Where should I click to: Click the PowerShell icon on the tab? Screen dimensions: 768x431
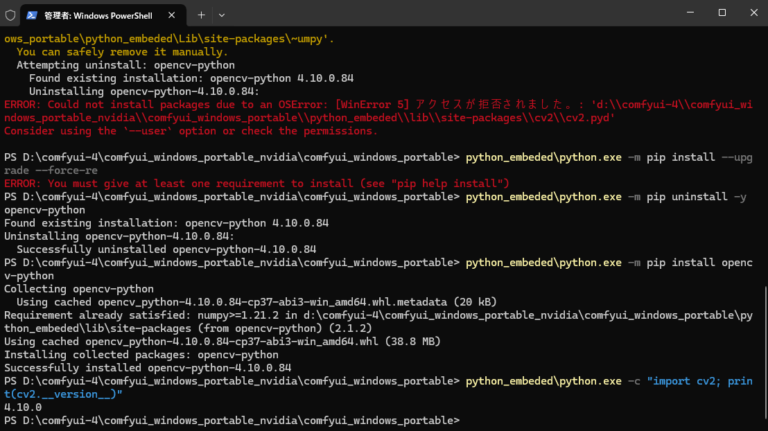32,15
